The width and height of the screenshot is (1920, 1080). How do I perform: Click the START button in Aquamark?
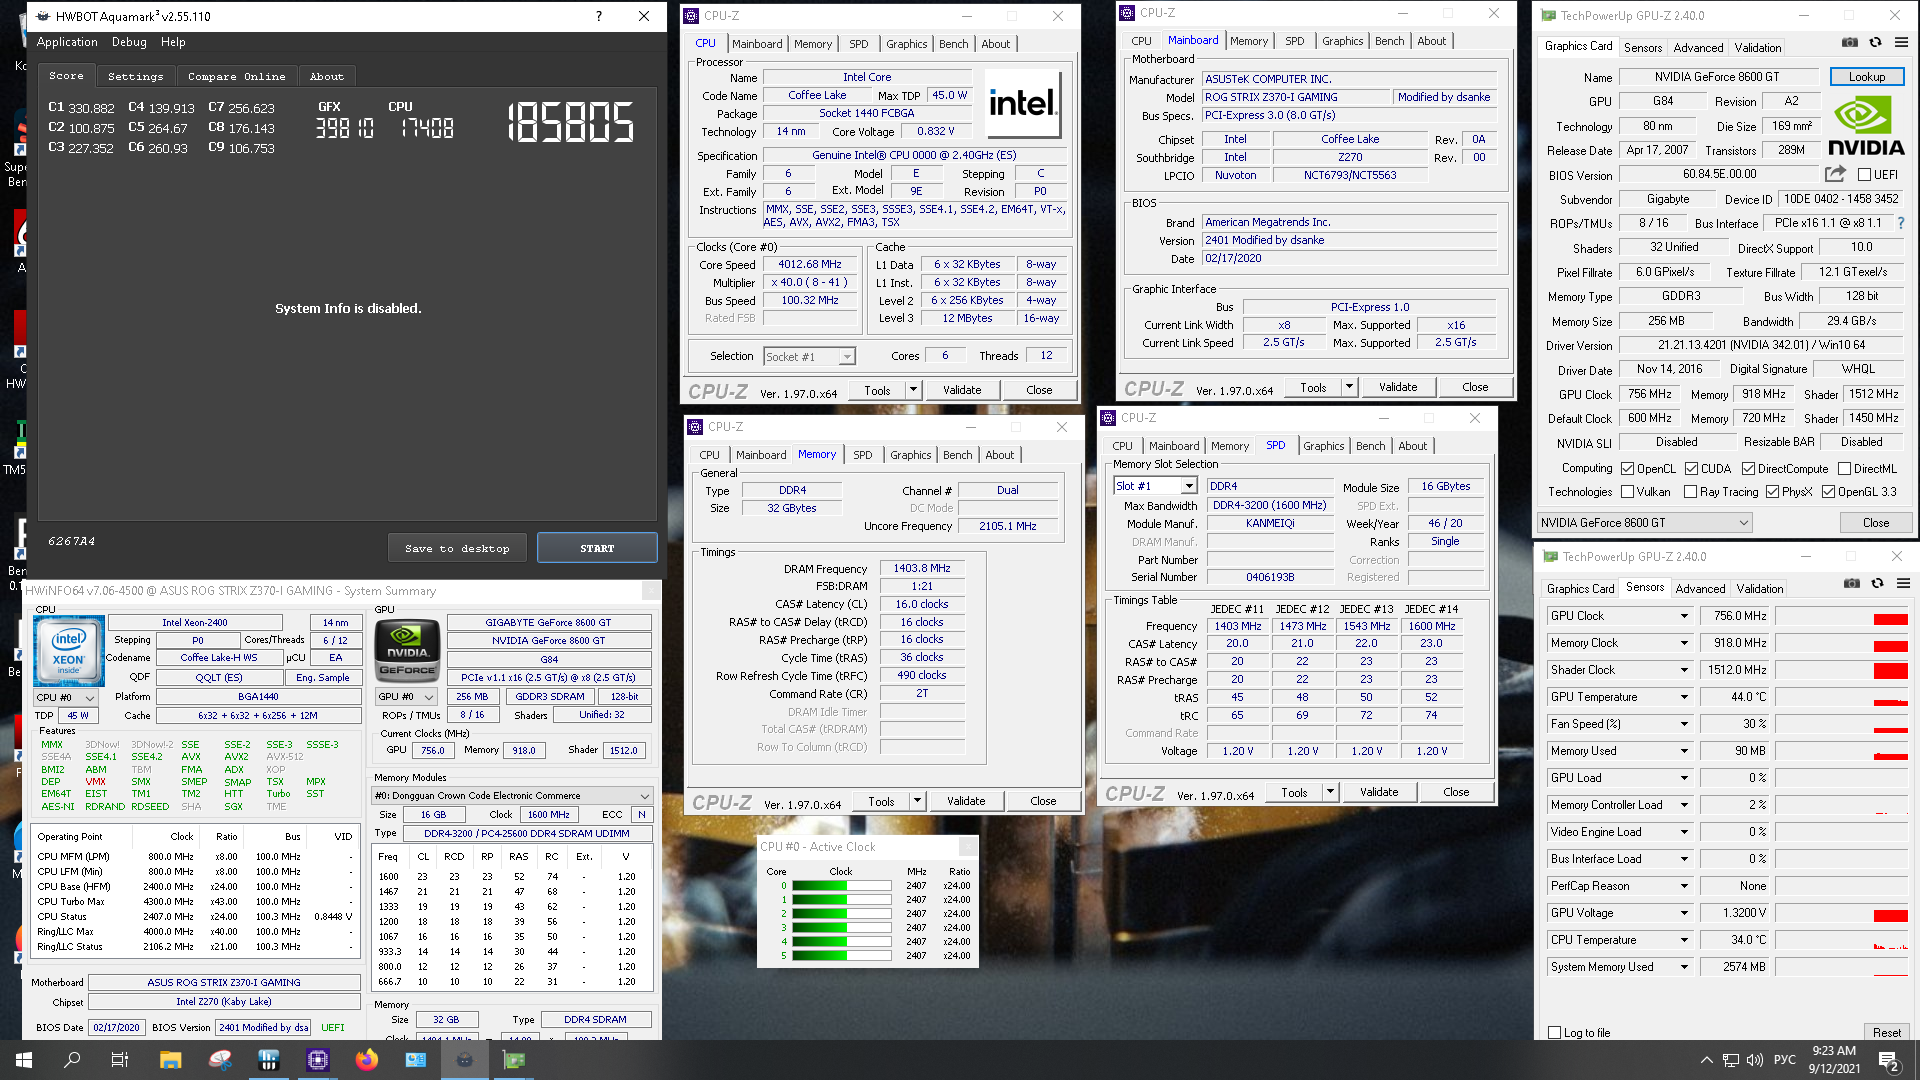597,548
